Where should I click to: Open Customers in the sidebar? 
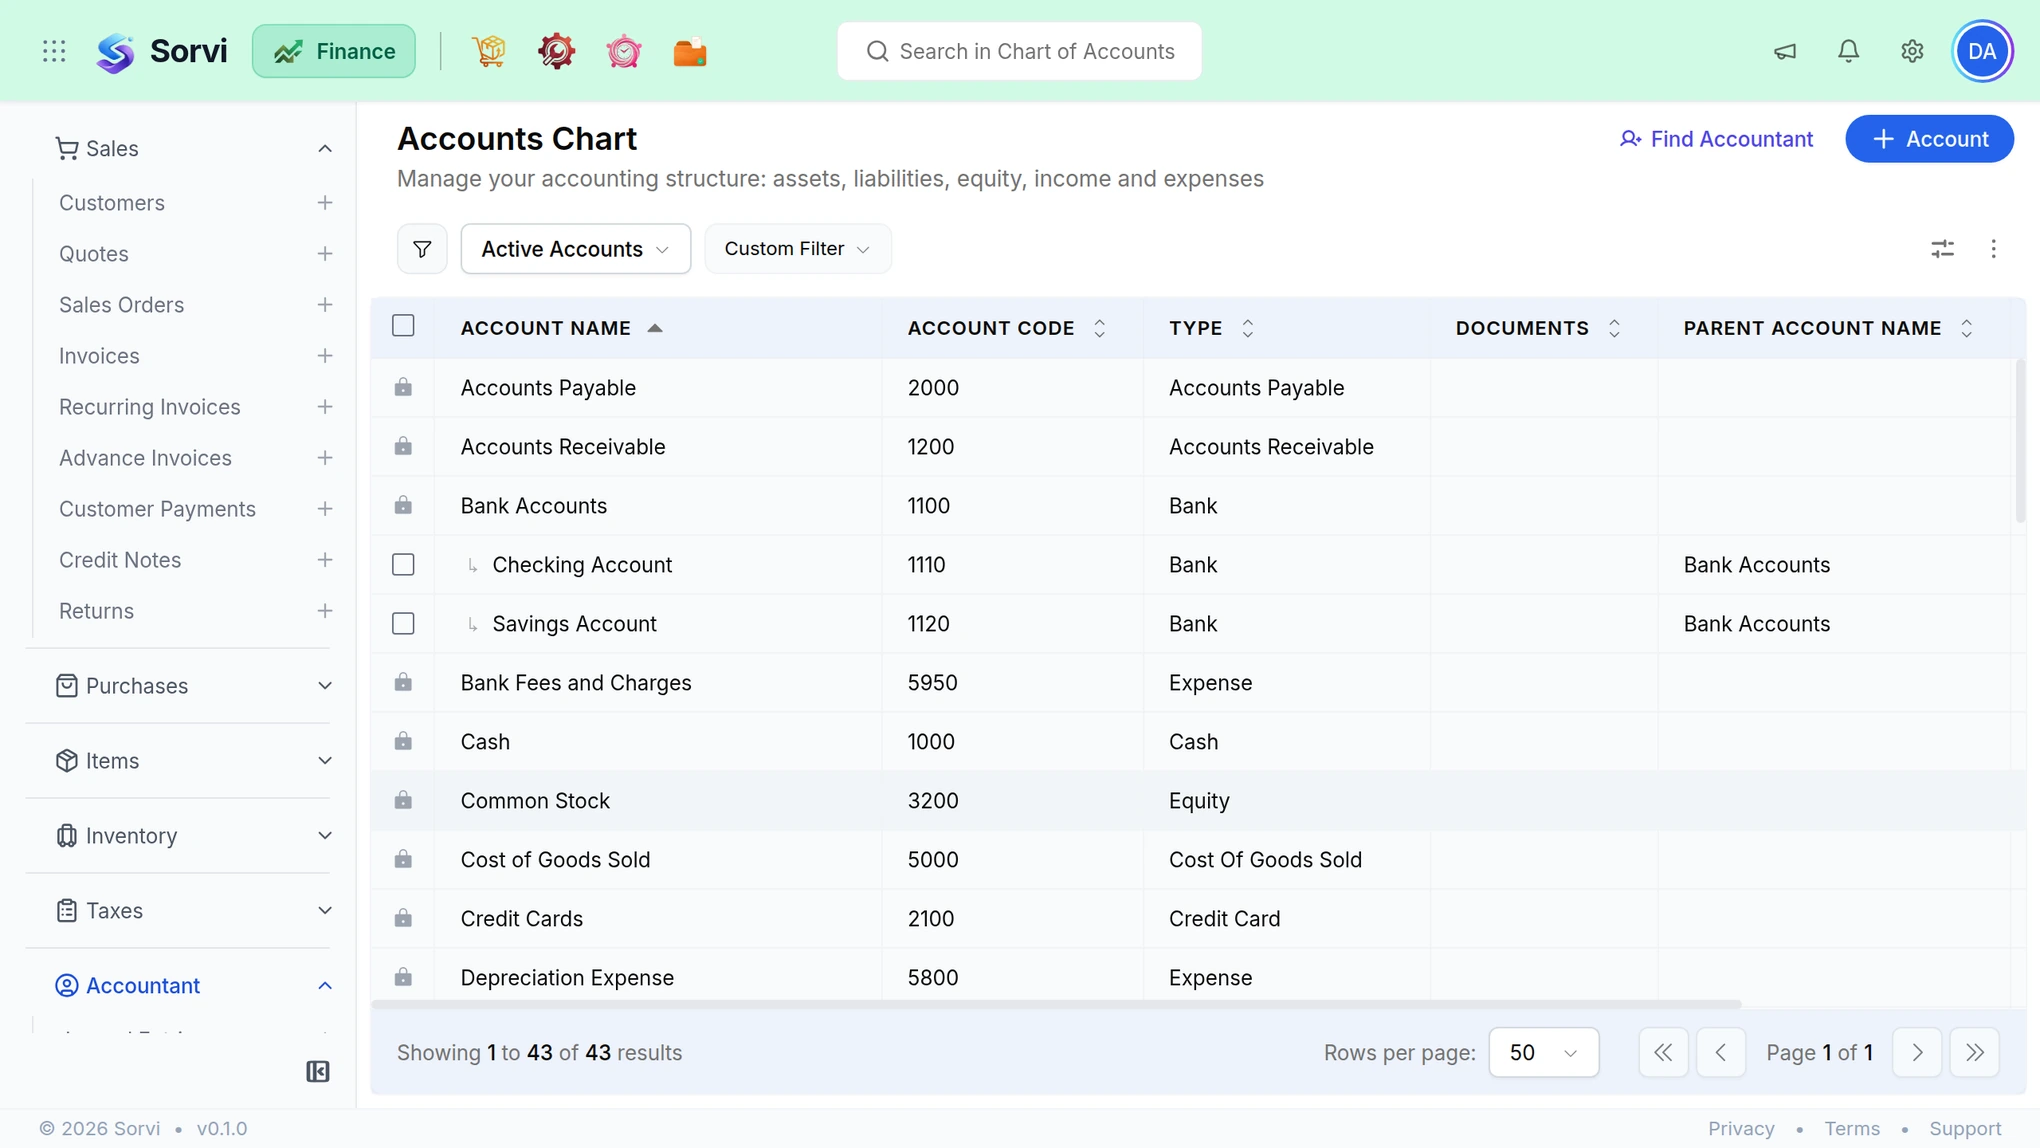112,203
